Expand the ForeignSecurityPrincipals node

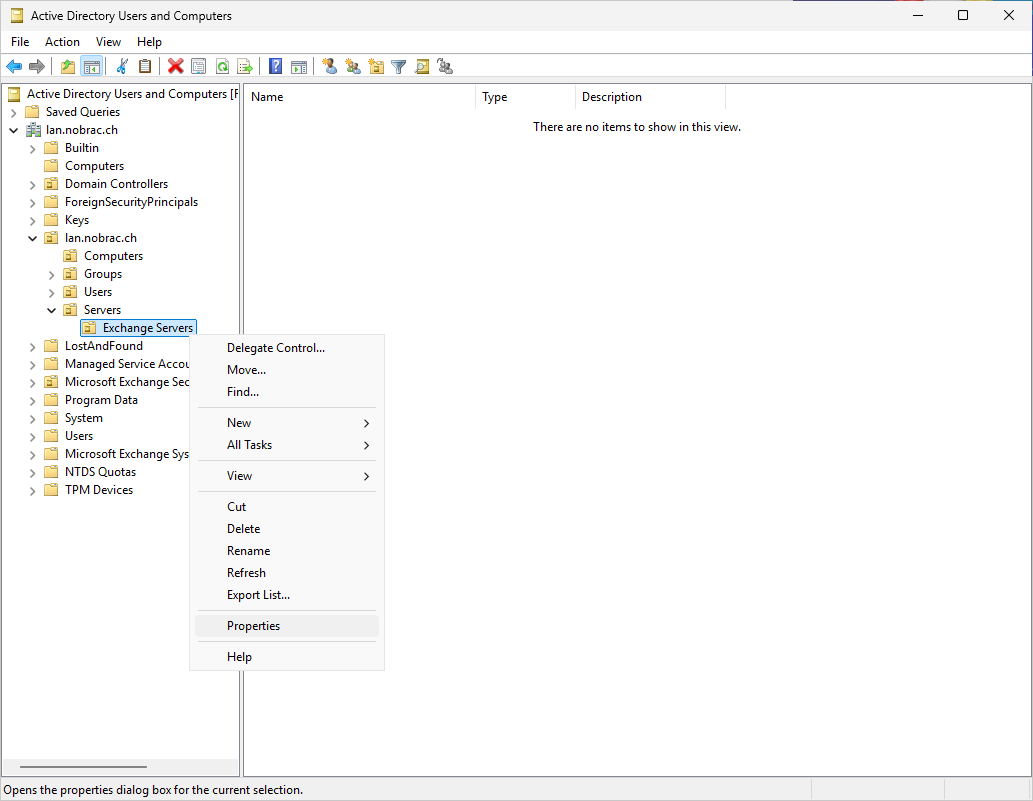click(32, 203)
